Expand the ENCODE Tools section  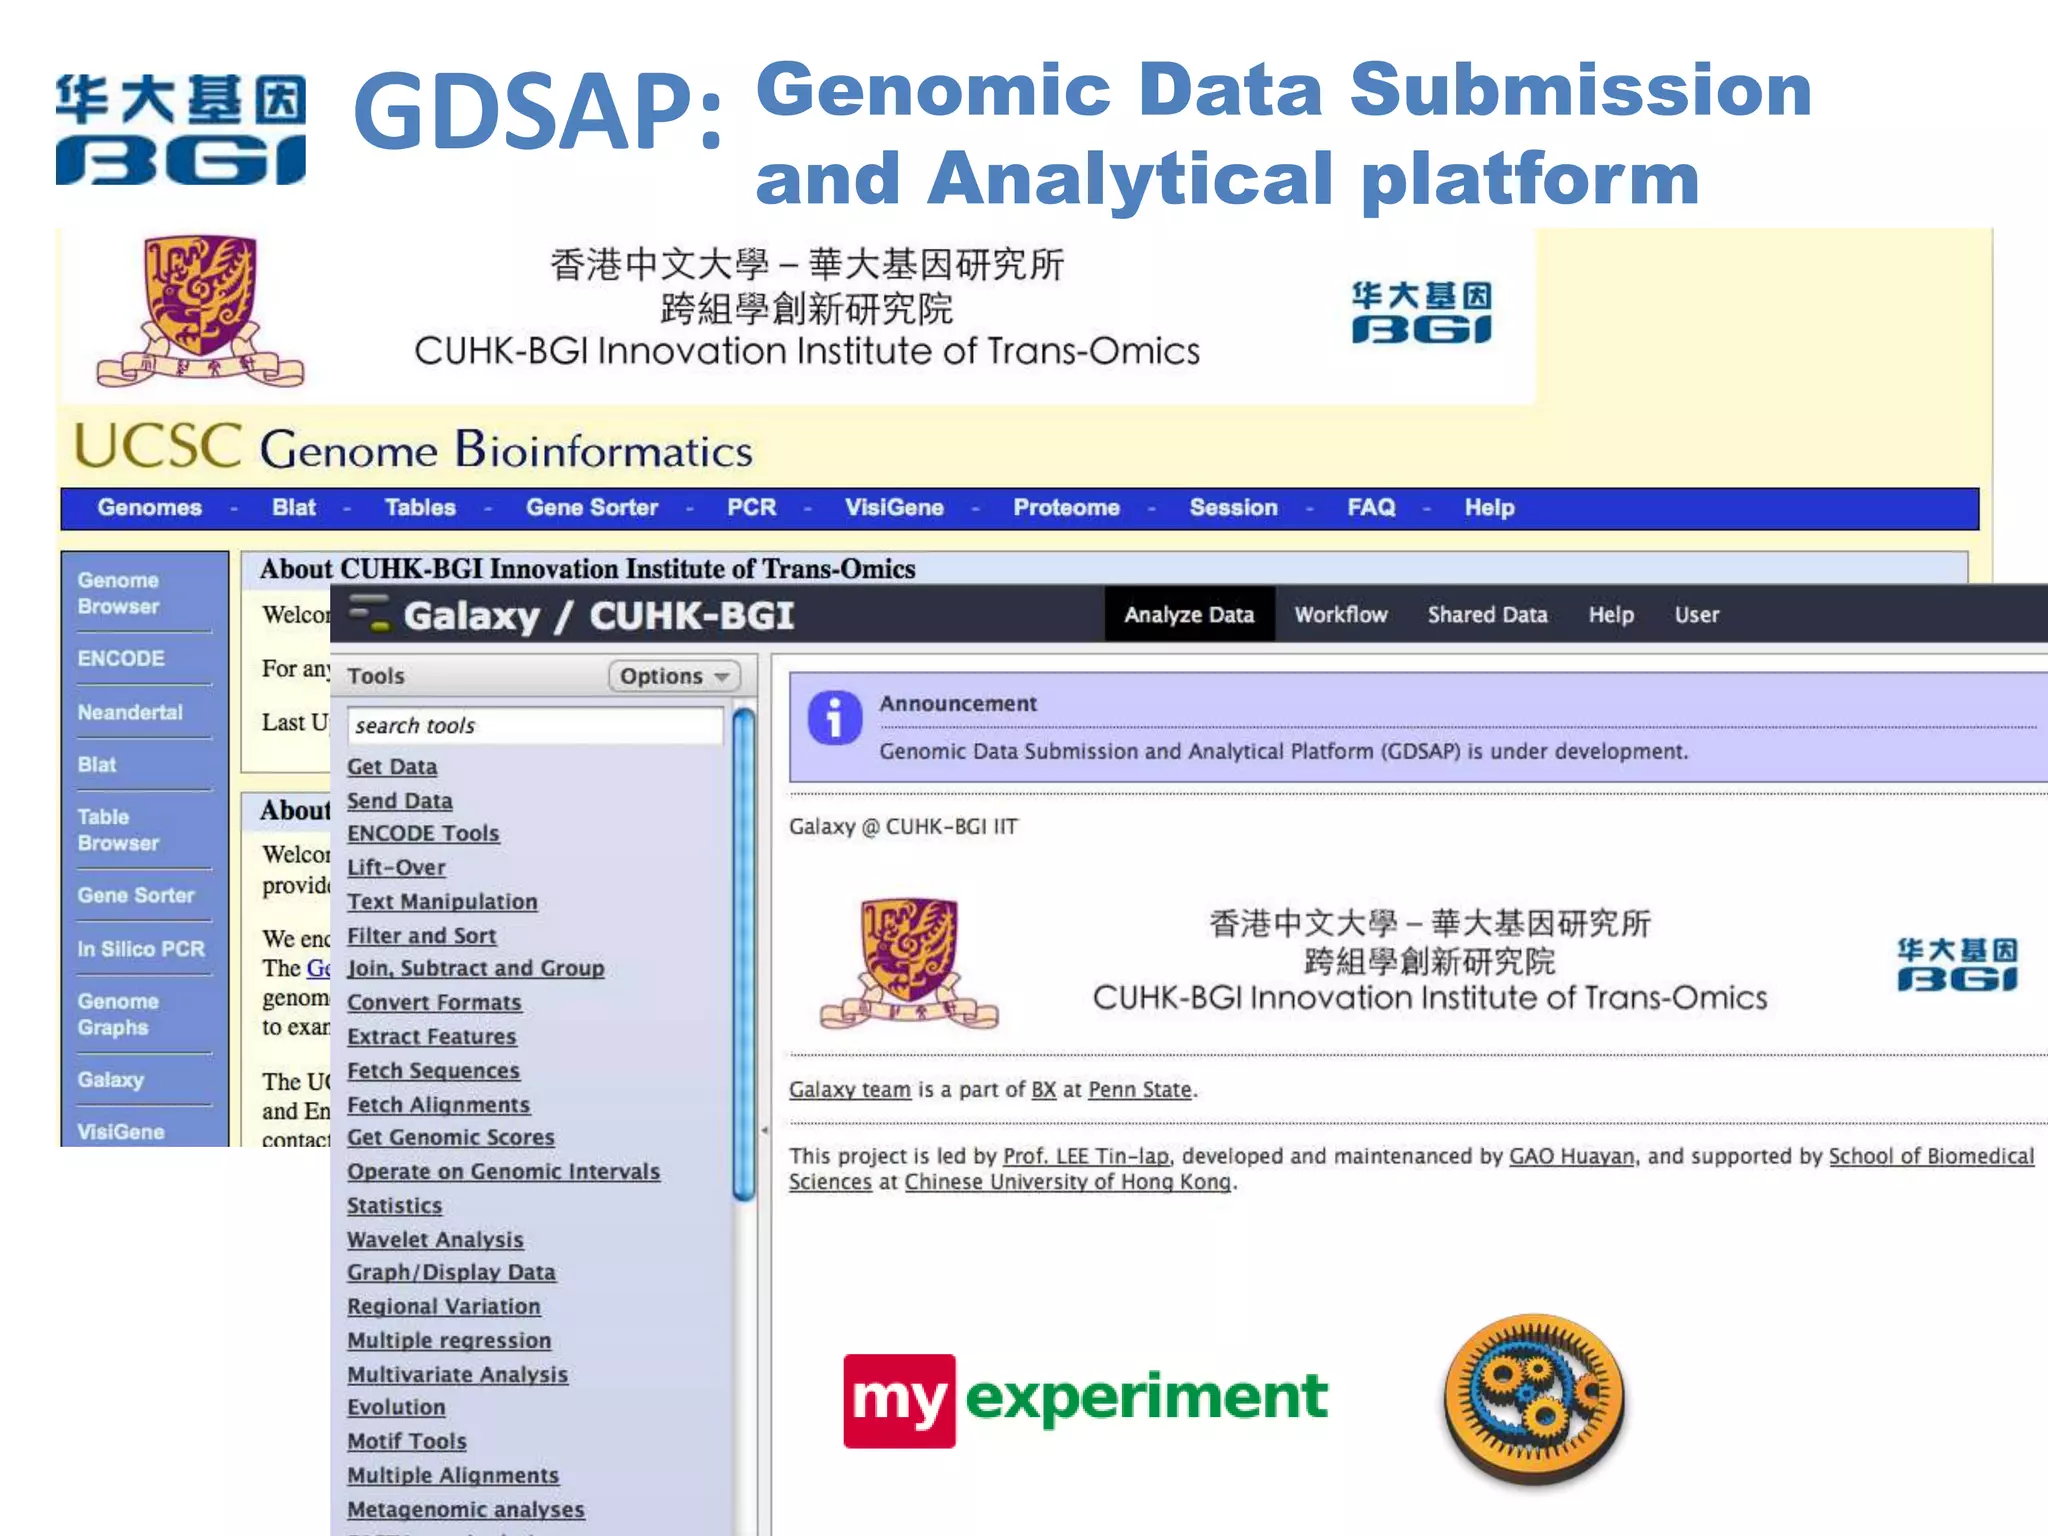click(423, 834)
